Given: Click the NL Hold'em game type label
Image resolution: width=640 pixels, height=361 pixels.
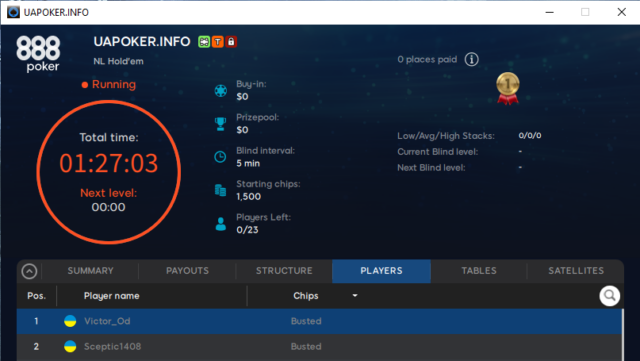Looking at the screenshot, I should coord(118,61).
